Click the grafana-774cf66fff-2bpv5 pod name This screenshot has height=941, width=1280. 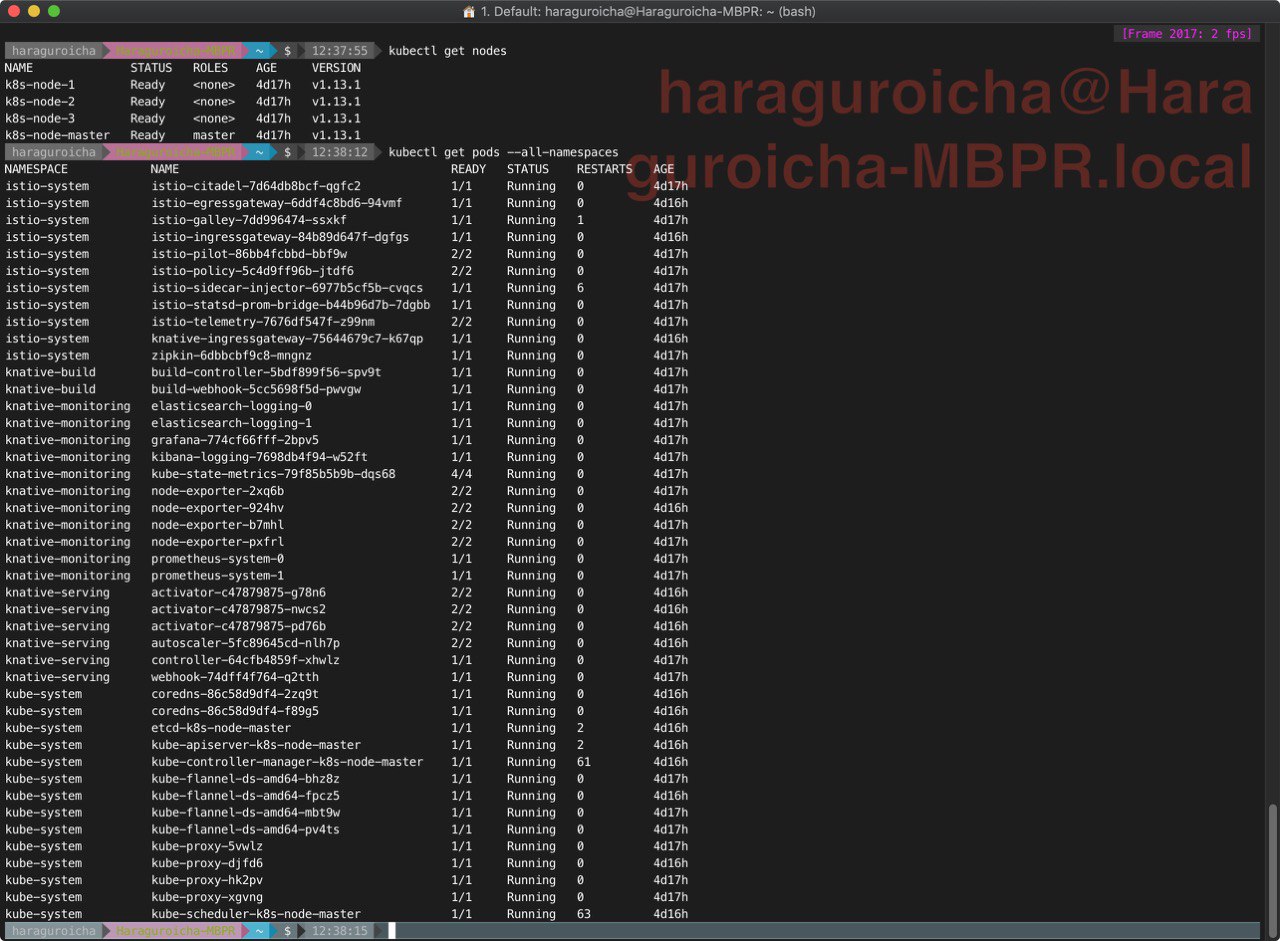[x=235, y=440]
